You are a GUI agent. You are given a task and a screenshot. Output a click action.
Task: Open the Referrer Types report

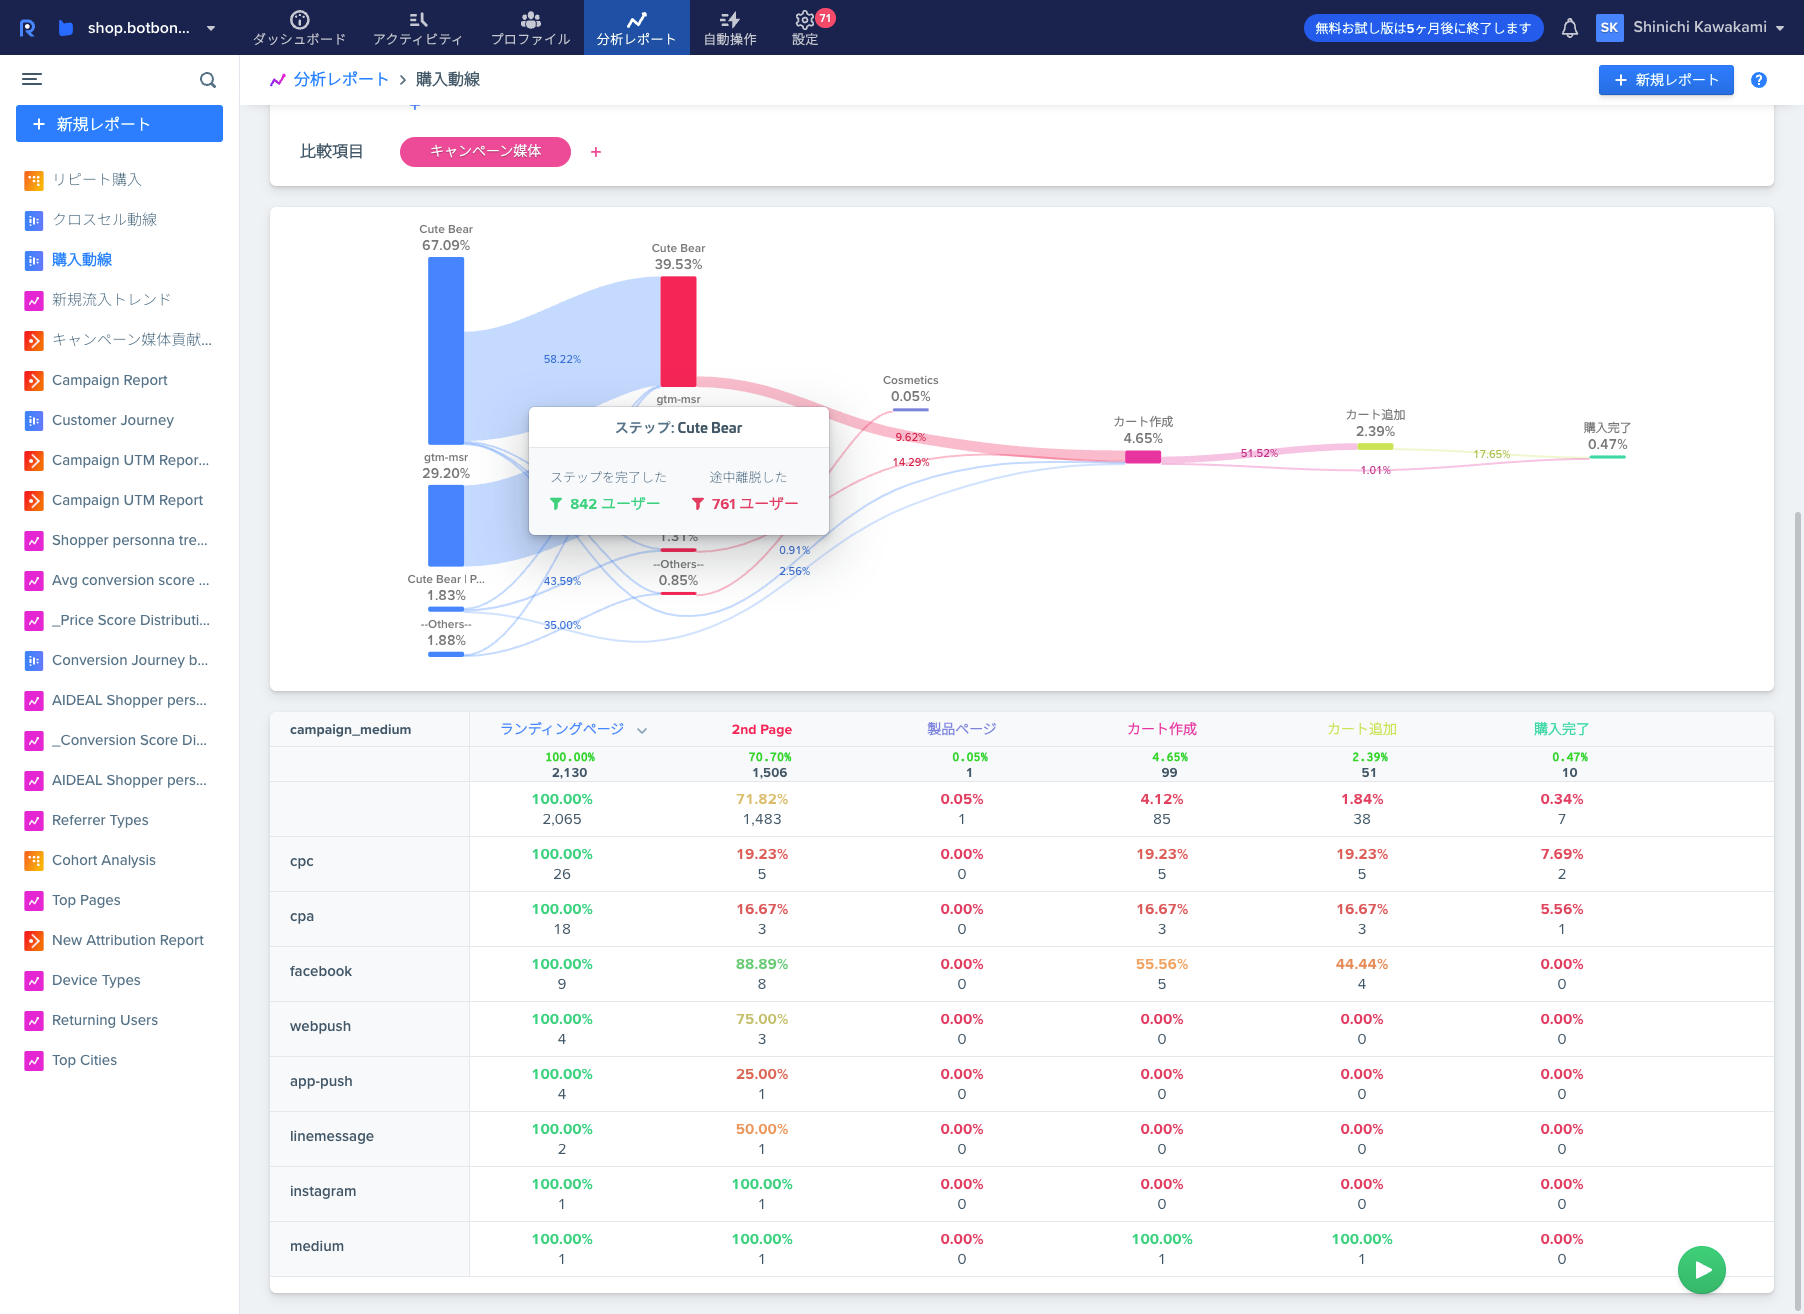pos(100,820)
